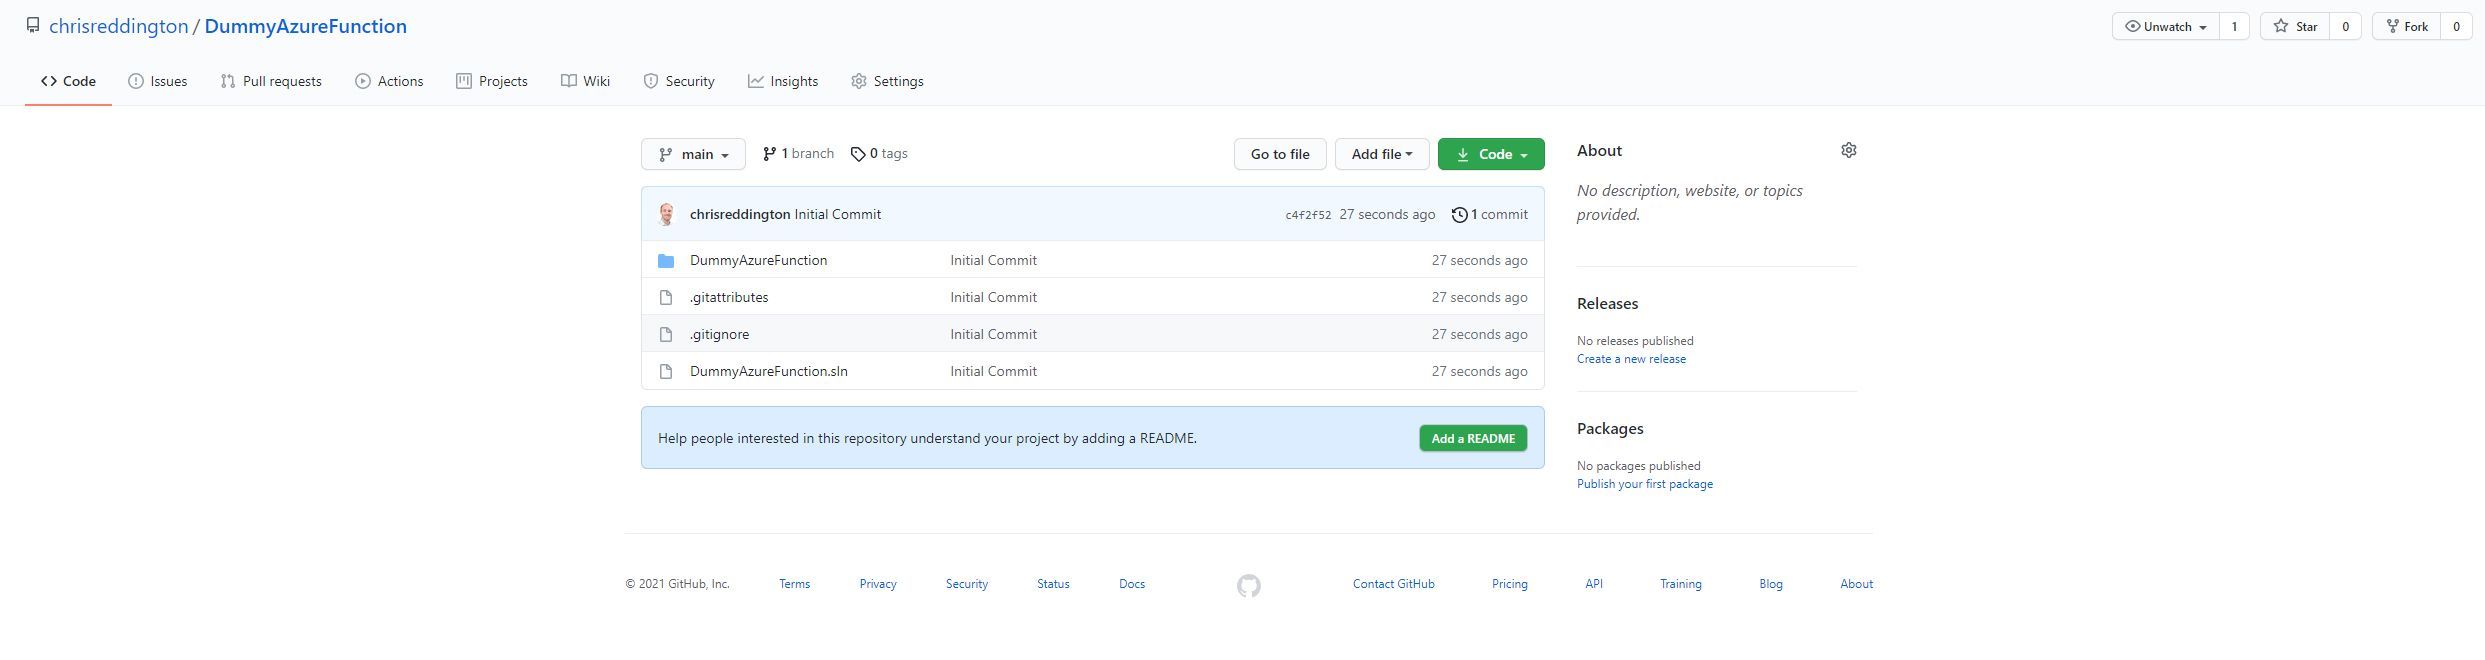The height and width of the screenshot is (660, 2485).
Task: Open footer Pricing link
Action: pyautogui.click(x=1509, y=584)
